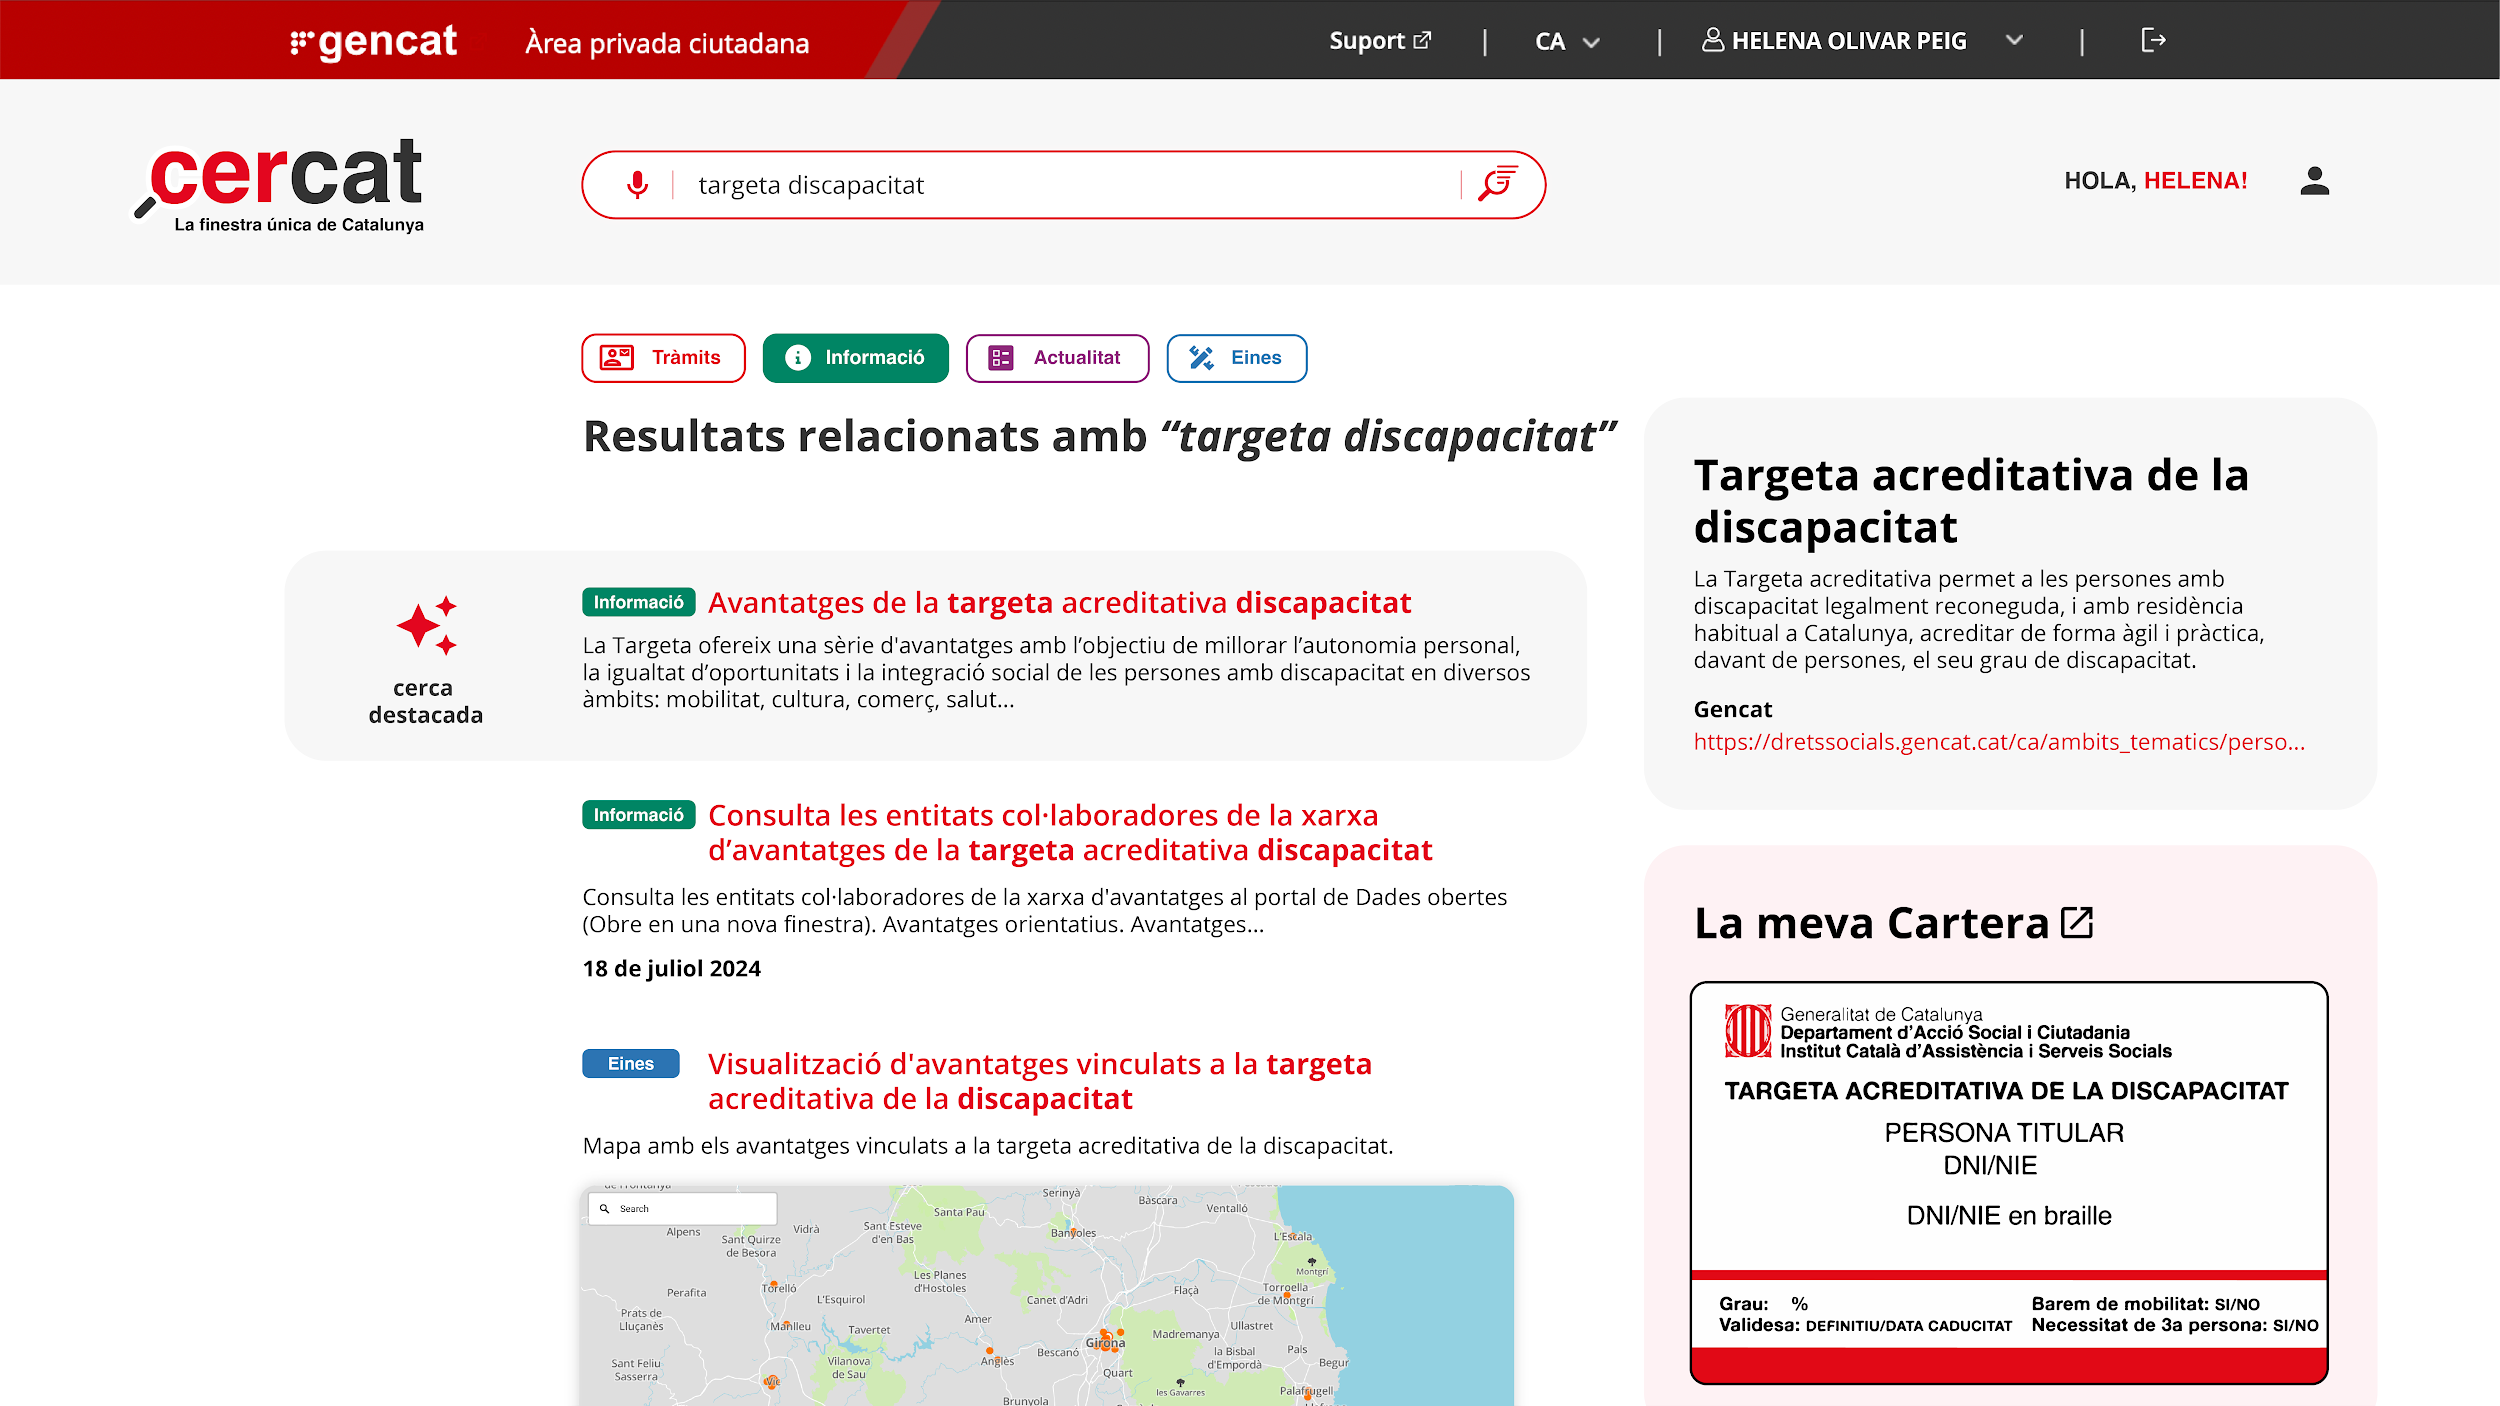Select the Actualitat filter tab
The image size is (2500, 1406).
1057,358
